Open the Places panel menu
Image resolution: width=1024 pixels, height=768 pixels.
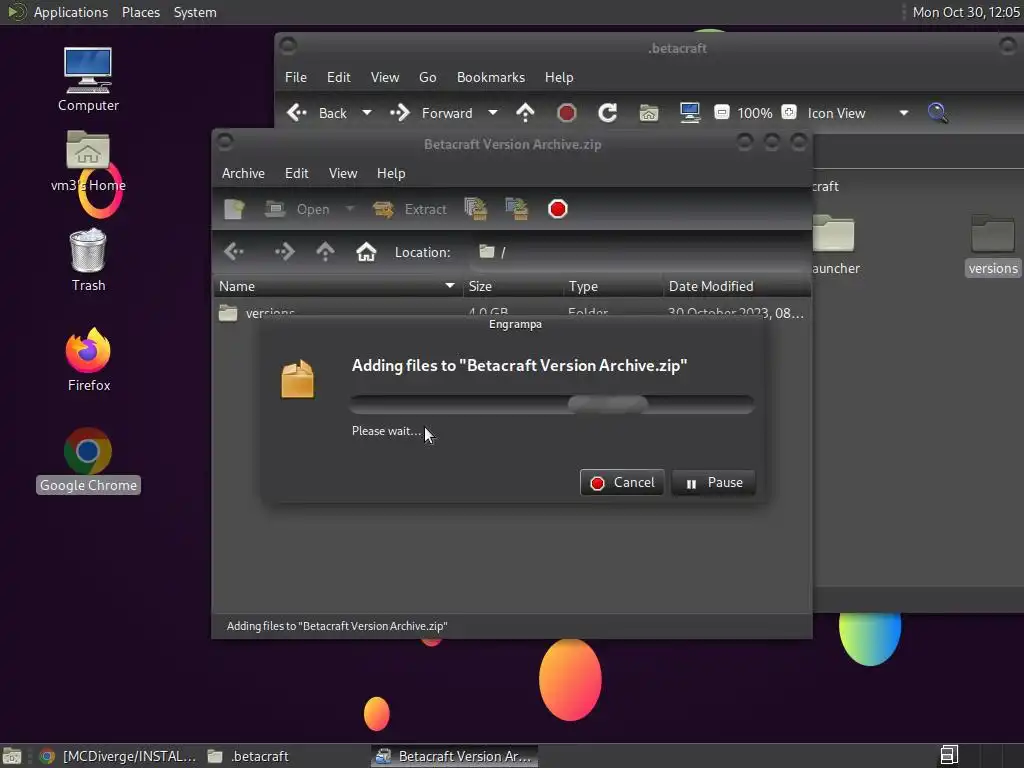coord(140,12)
